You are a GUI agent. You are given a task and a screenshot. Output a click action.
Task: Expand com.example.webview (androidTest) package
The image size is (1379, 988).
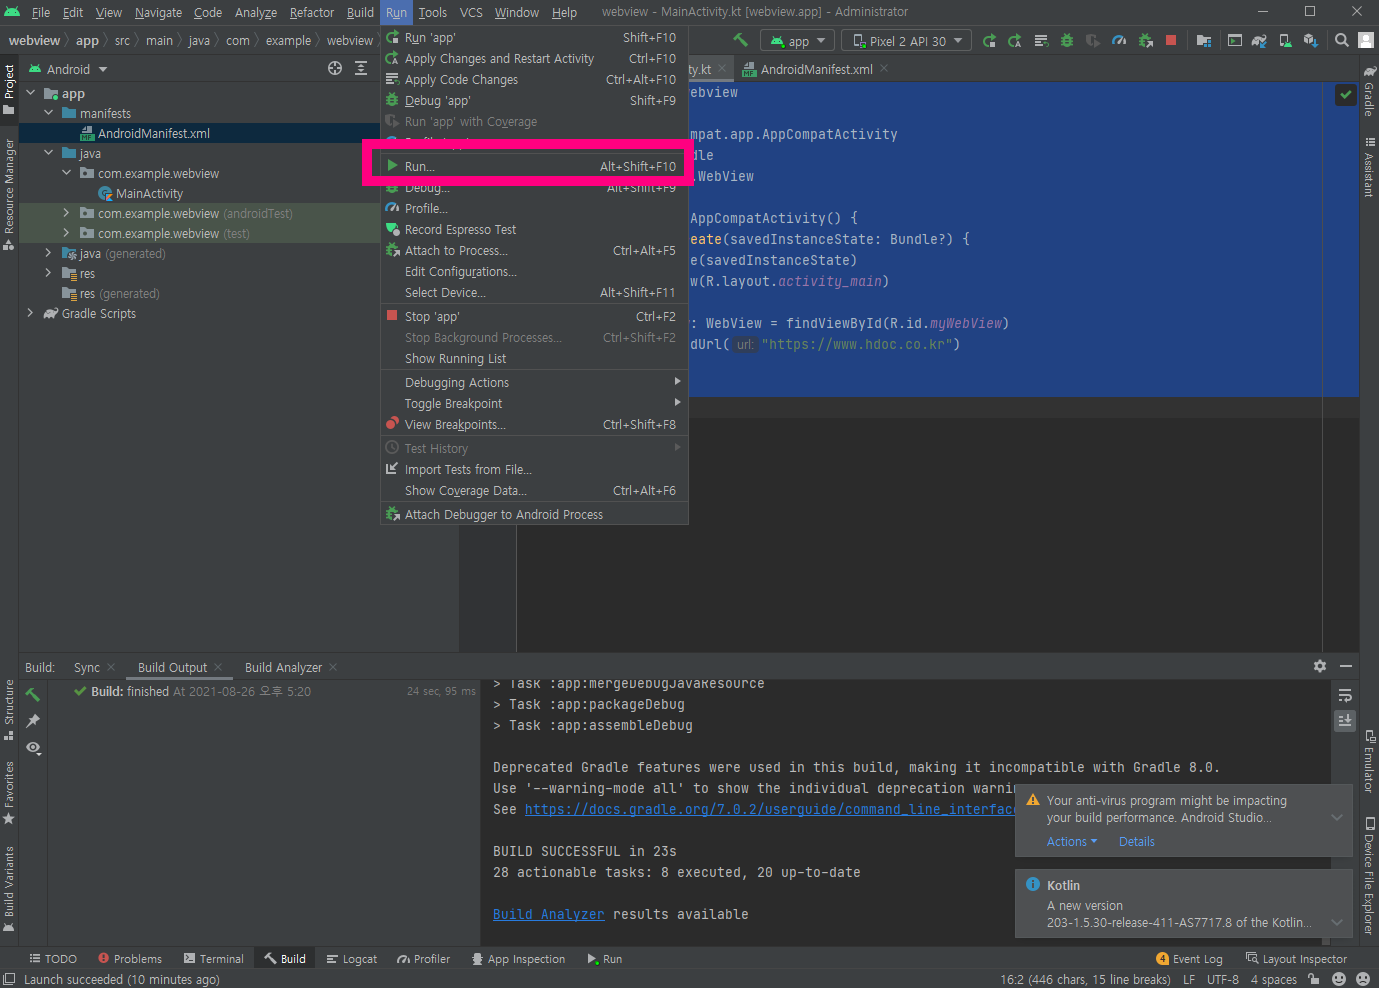pos(66,213)
